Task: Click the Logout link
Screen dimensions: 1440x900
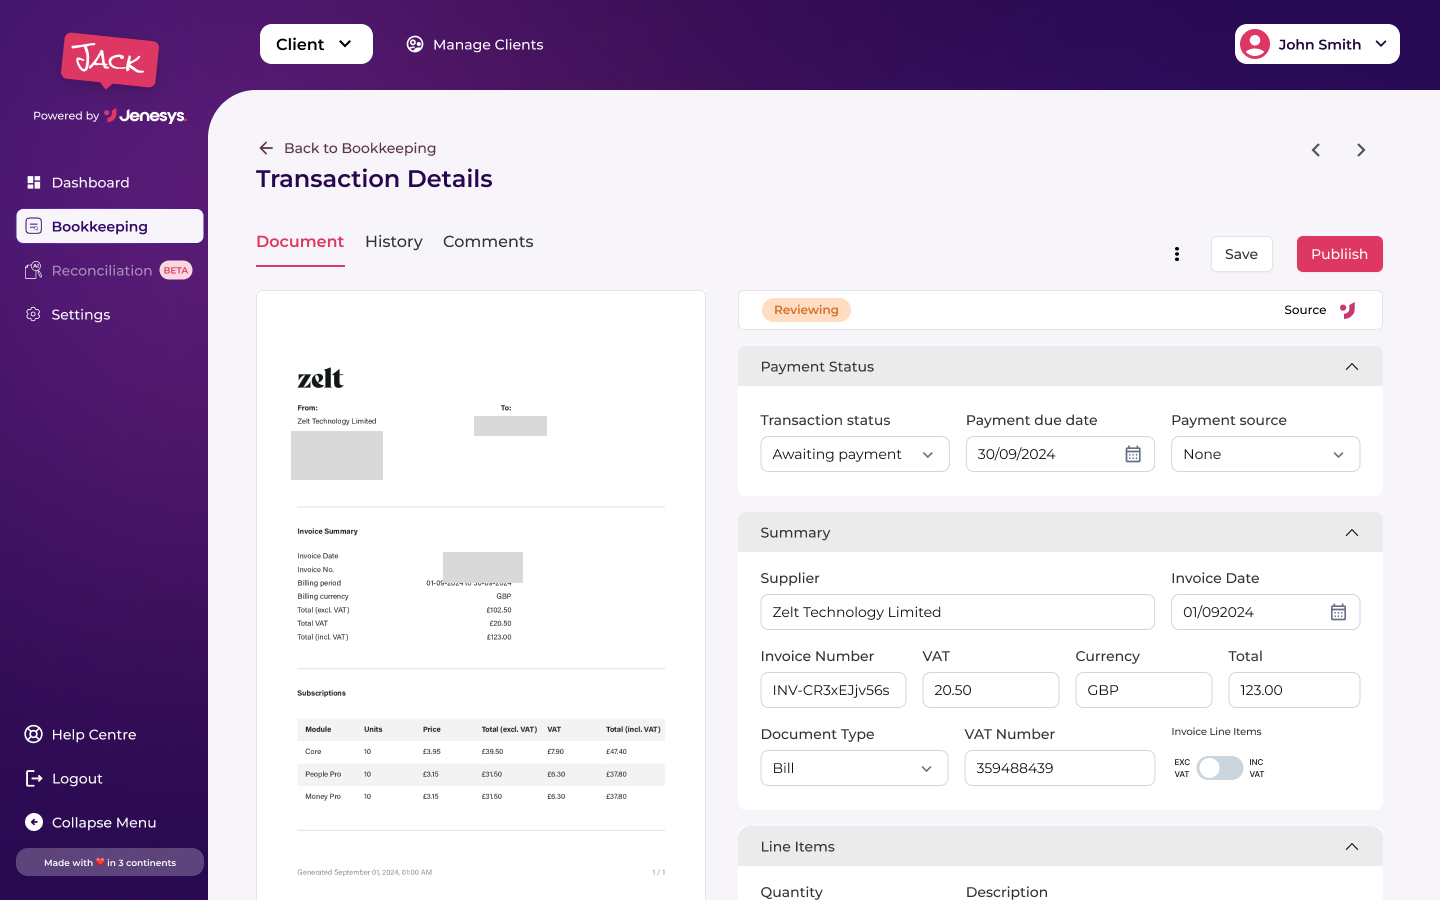Action: pos(77,778)
